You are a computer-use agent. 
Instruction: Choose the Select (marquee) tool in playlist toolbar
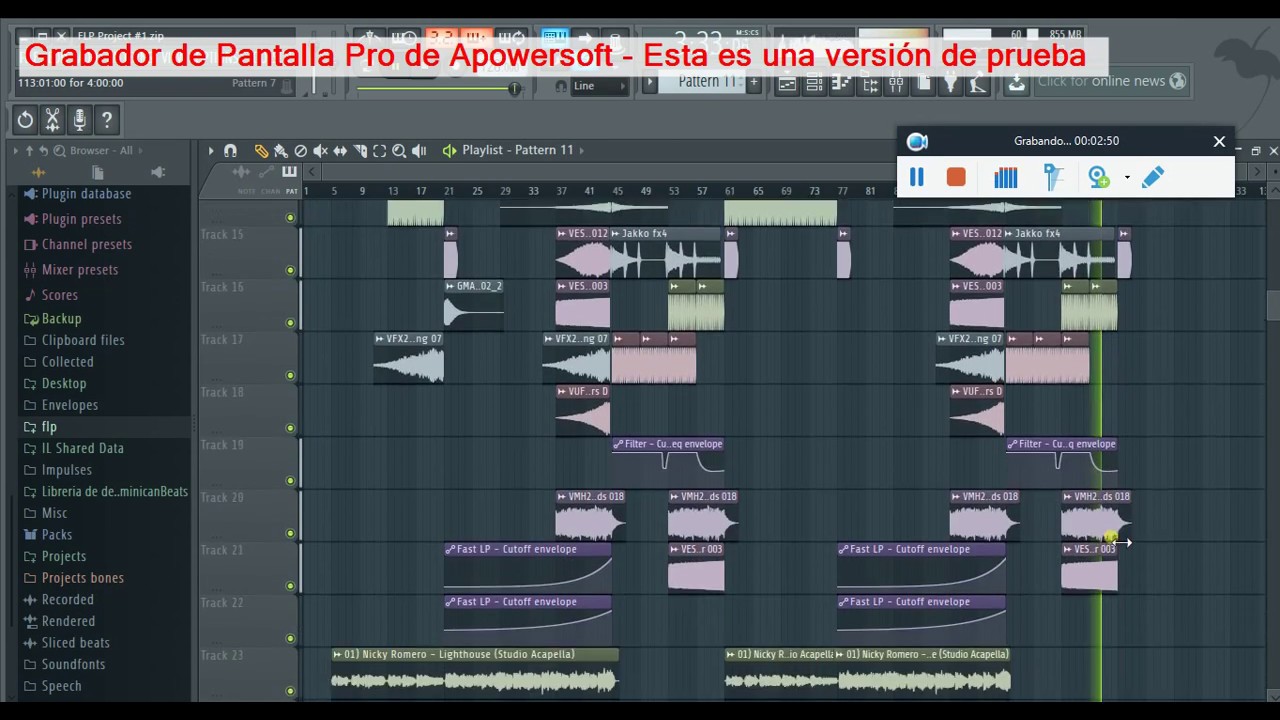click(379, 151)
